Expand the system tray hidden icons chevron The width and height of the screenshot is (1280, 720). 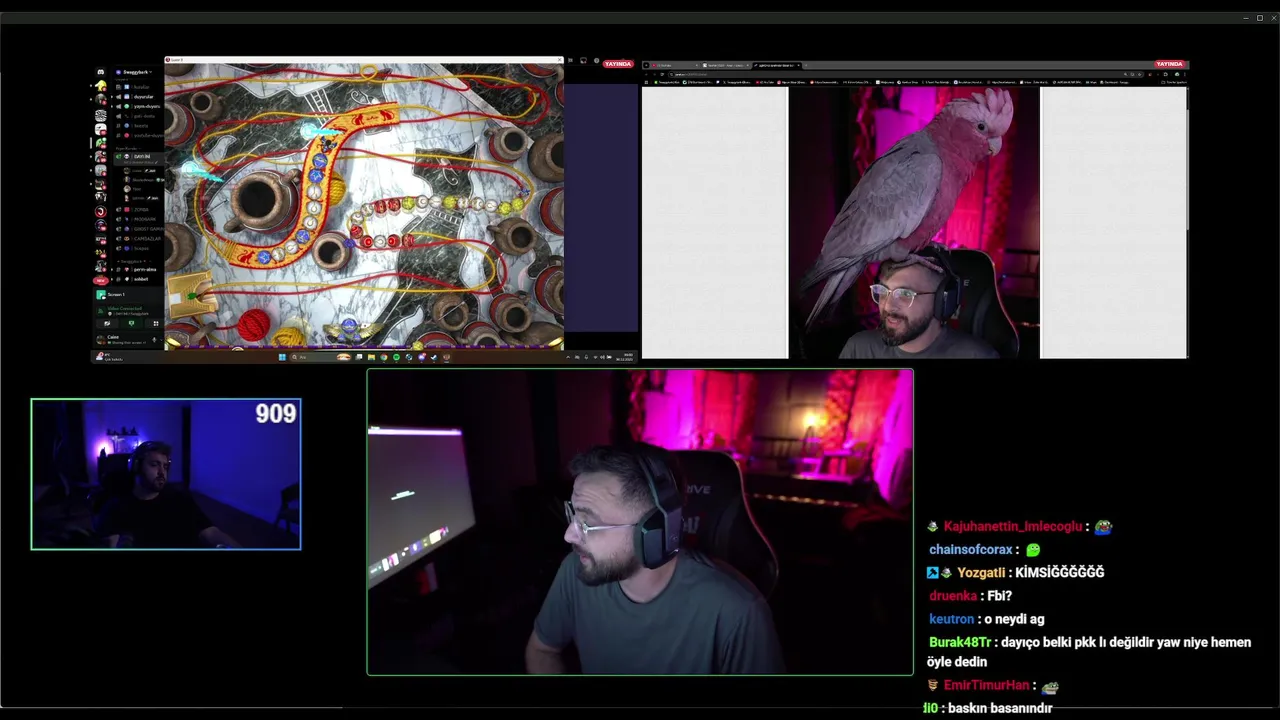click(568, 357)
